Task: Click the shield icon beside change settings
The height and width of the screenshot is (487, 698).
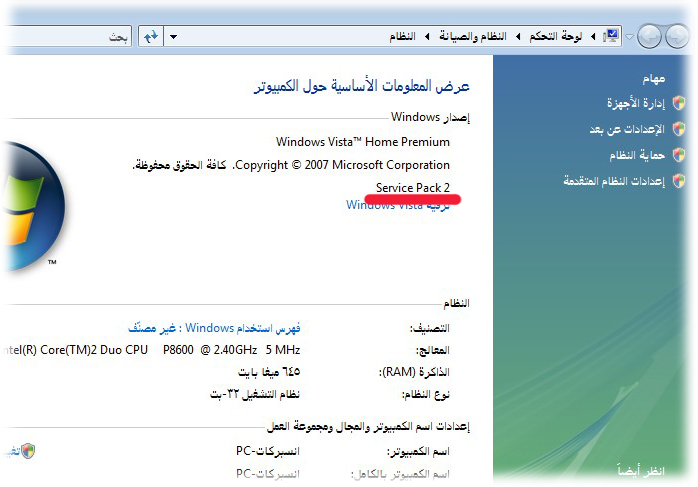Action: point(28,451)
